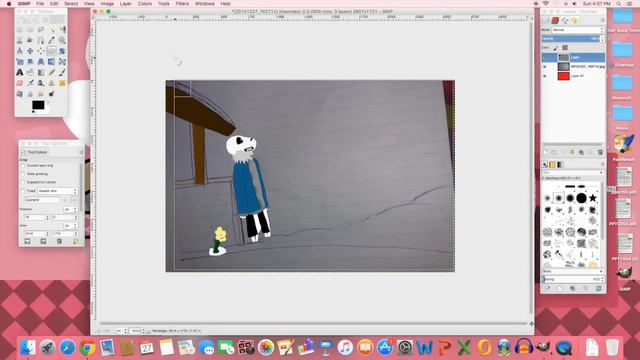The image size is (640, 360).
Task: Open the Colors menu
Action: click(144, 4)
